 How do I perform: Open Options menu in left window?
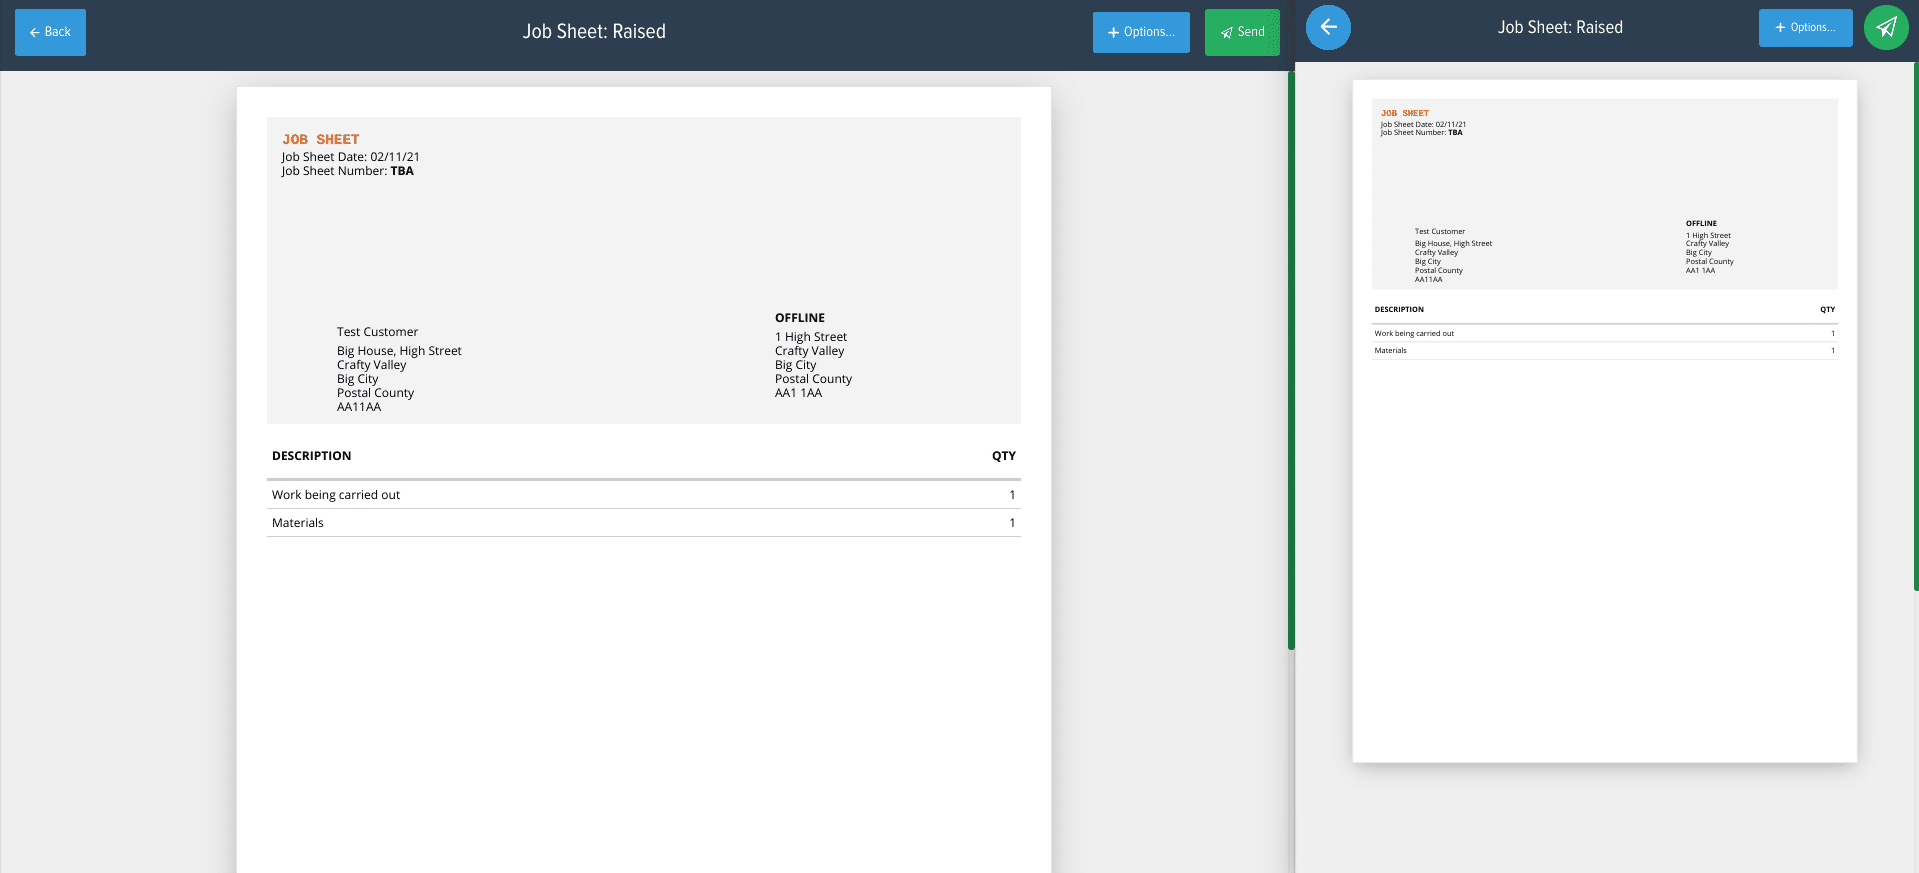[1141, 32]
